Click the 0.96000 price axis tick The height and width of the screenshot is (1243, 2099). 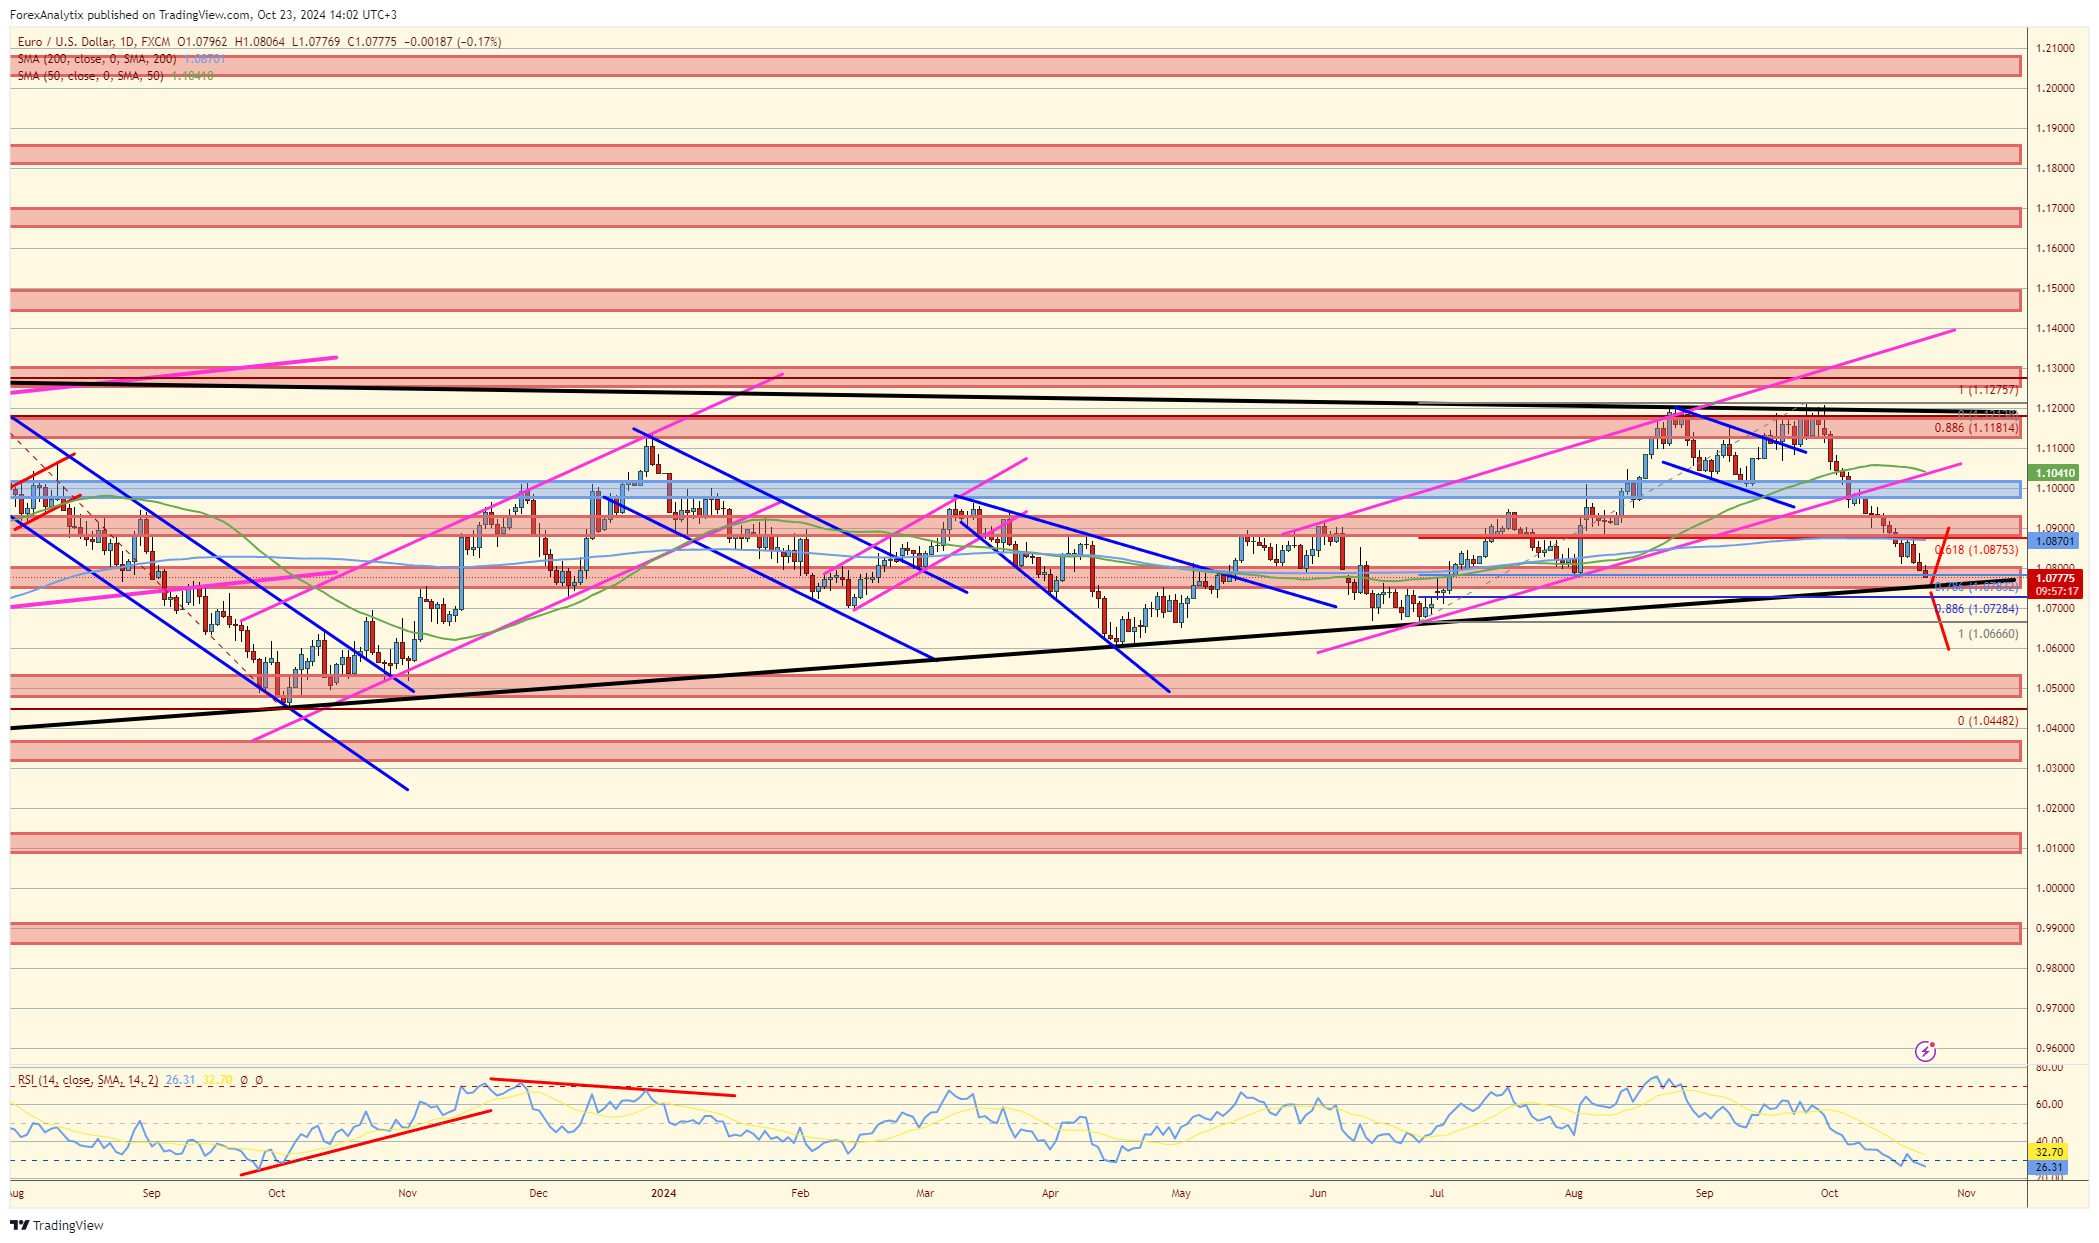pos(2055,1048)
